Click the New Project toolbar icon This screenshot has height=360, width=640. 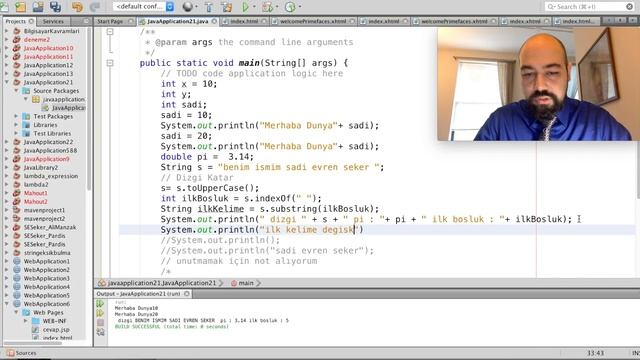pos(20,7)
